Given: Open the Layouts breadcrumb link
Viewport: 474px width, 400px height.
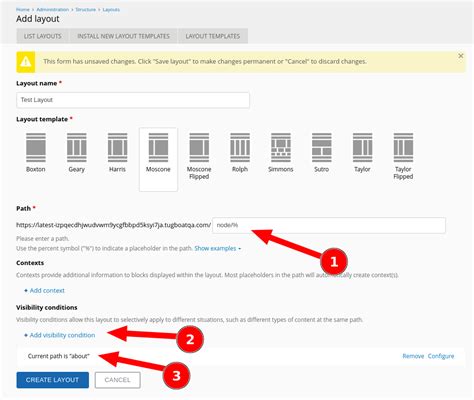Looking at the screenshot, I should point(111,10).
